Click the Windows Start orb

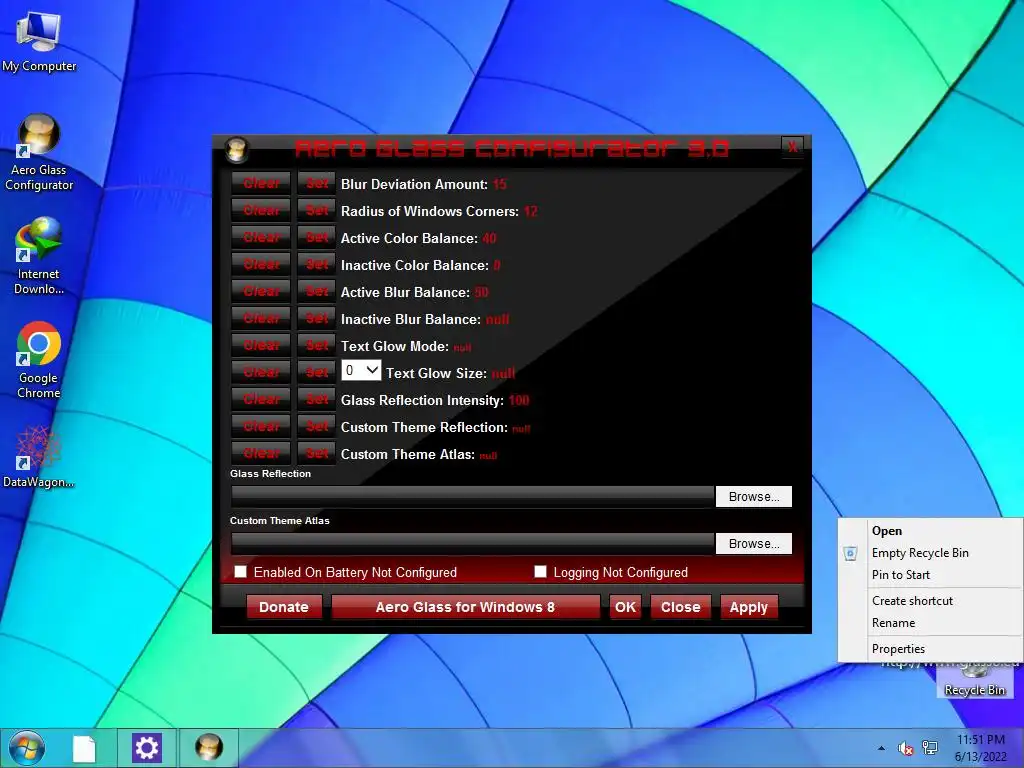pyautogui.click(x=27, y=748)
